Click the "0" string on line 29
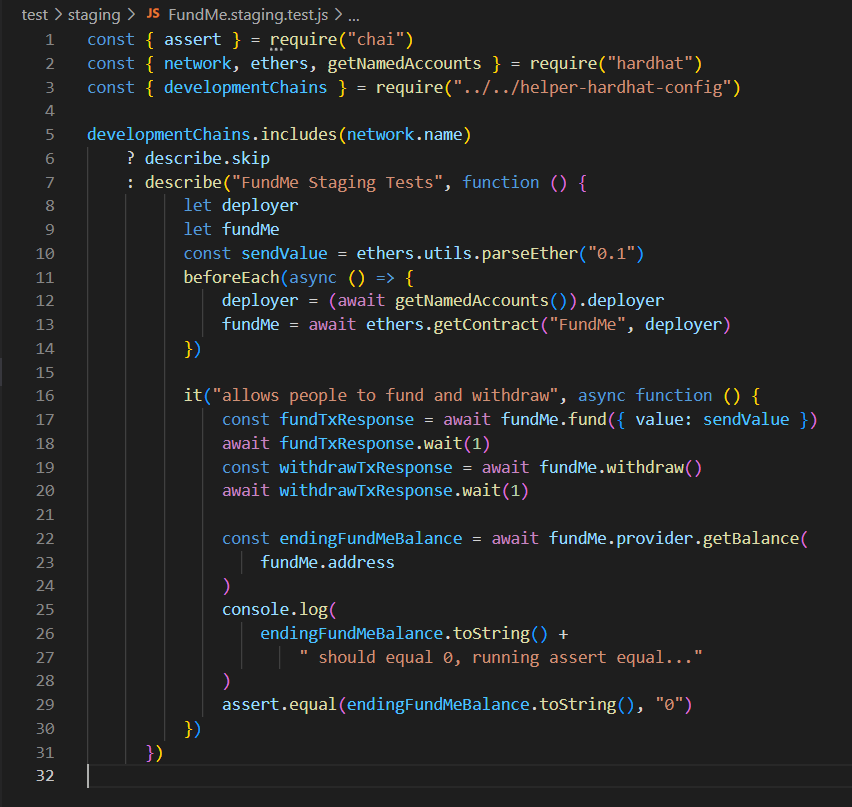852x807 pixels. tap(669, 705)
